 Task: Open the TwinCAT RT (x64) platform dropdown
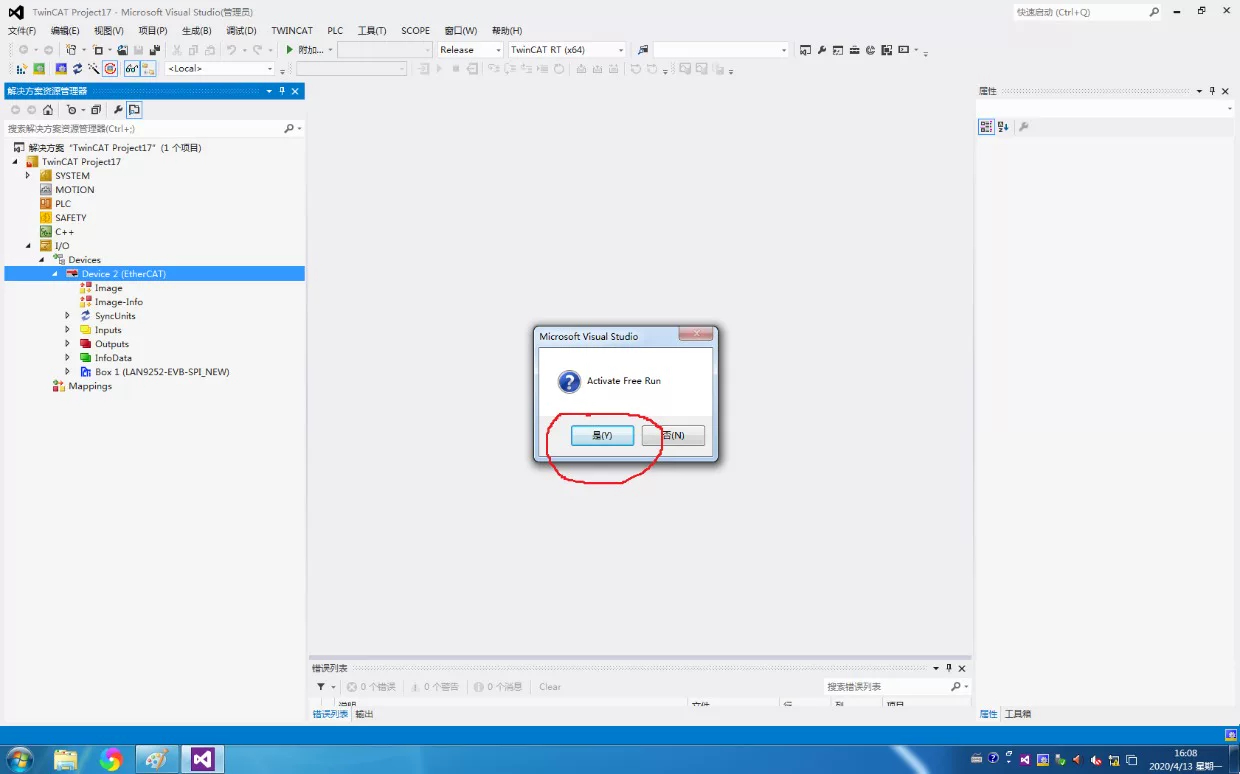[567, 49]
